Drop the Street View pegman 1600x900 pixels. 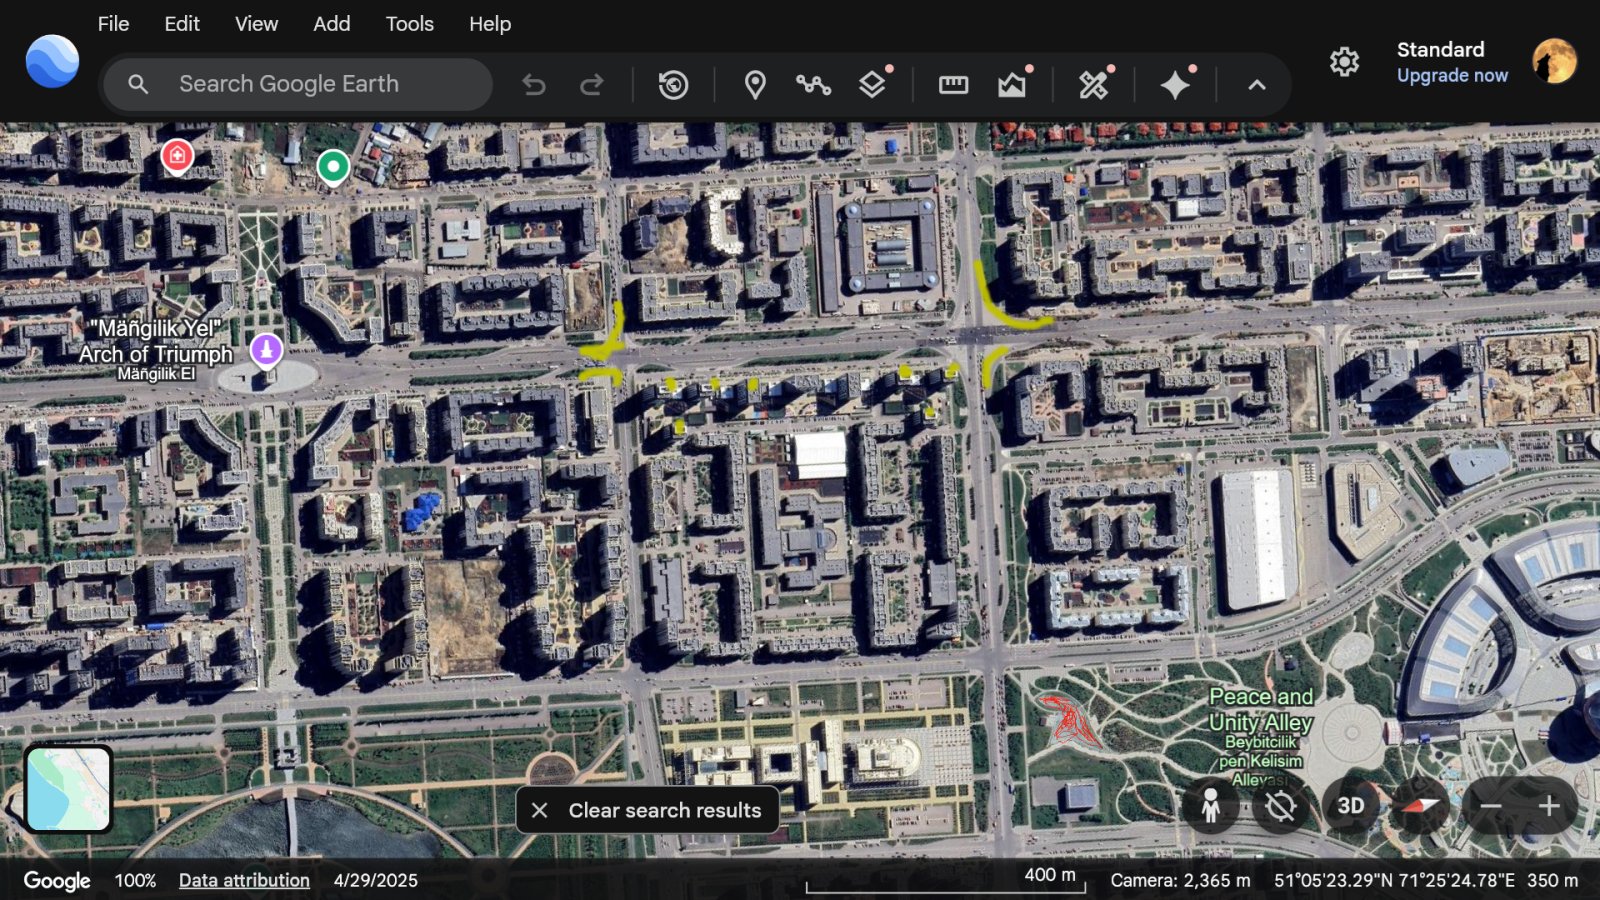1210,806
